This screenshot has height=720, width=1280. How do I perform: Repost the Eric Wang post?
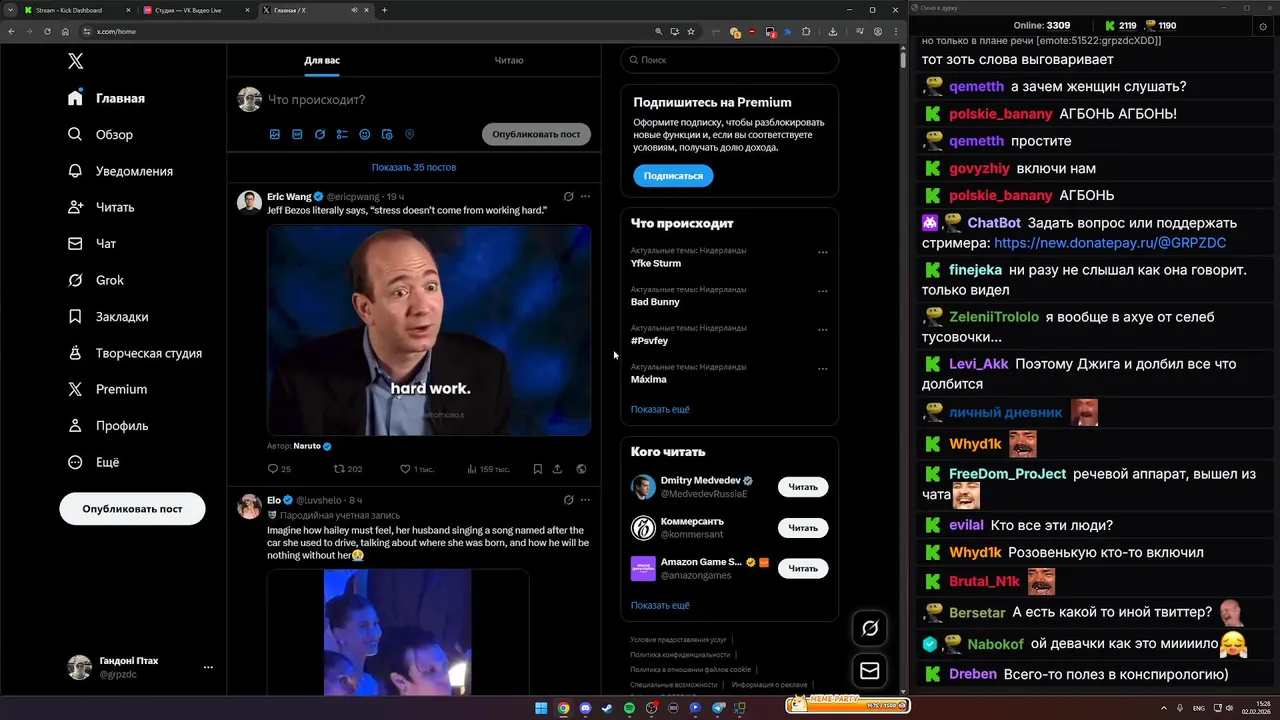click(x=347, y=469)
